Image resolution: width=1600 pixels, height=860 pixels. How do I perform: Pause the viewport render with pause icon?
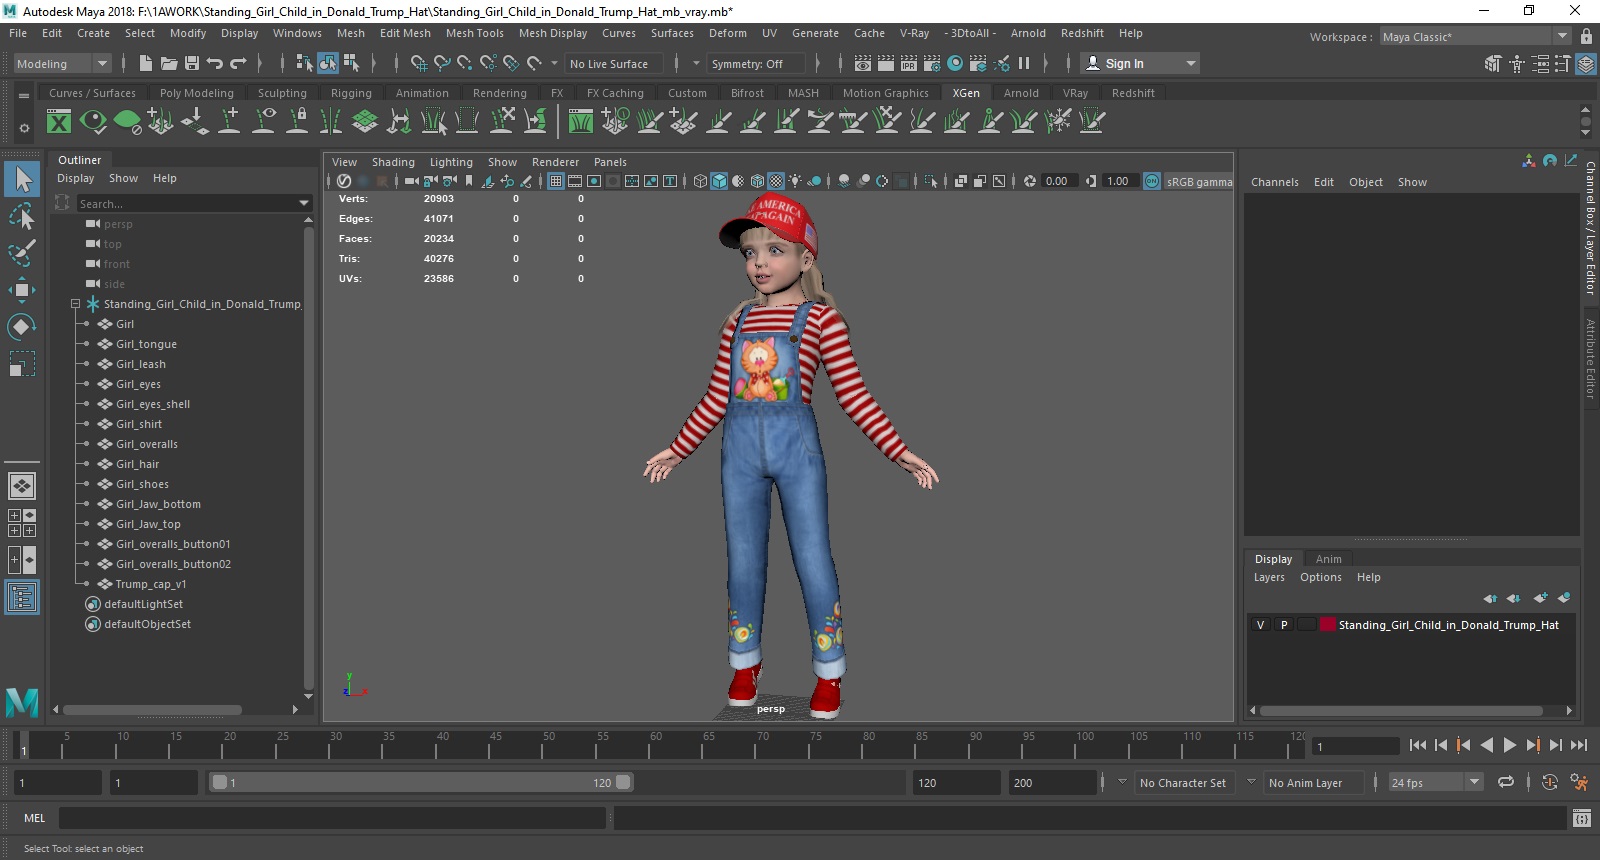point(1024,63)
